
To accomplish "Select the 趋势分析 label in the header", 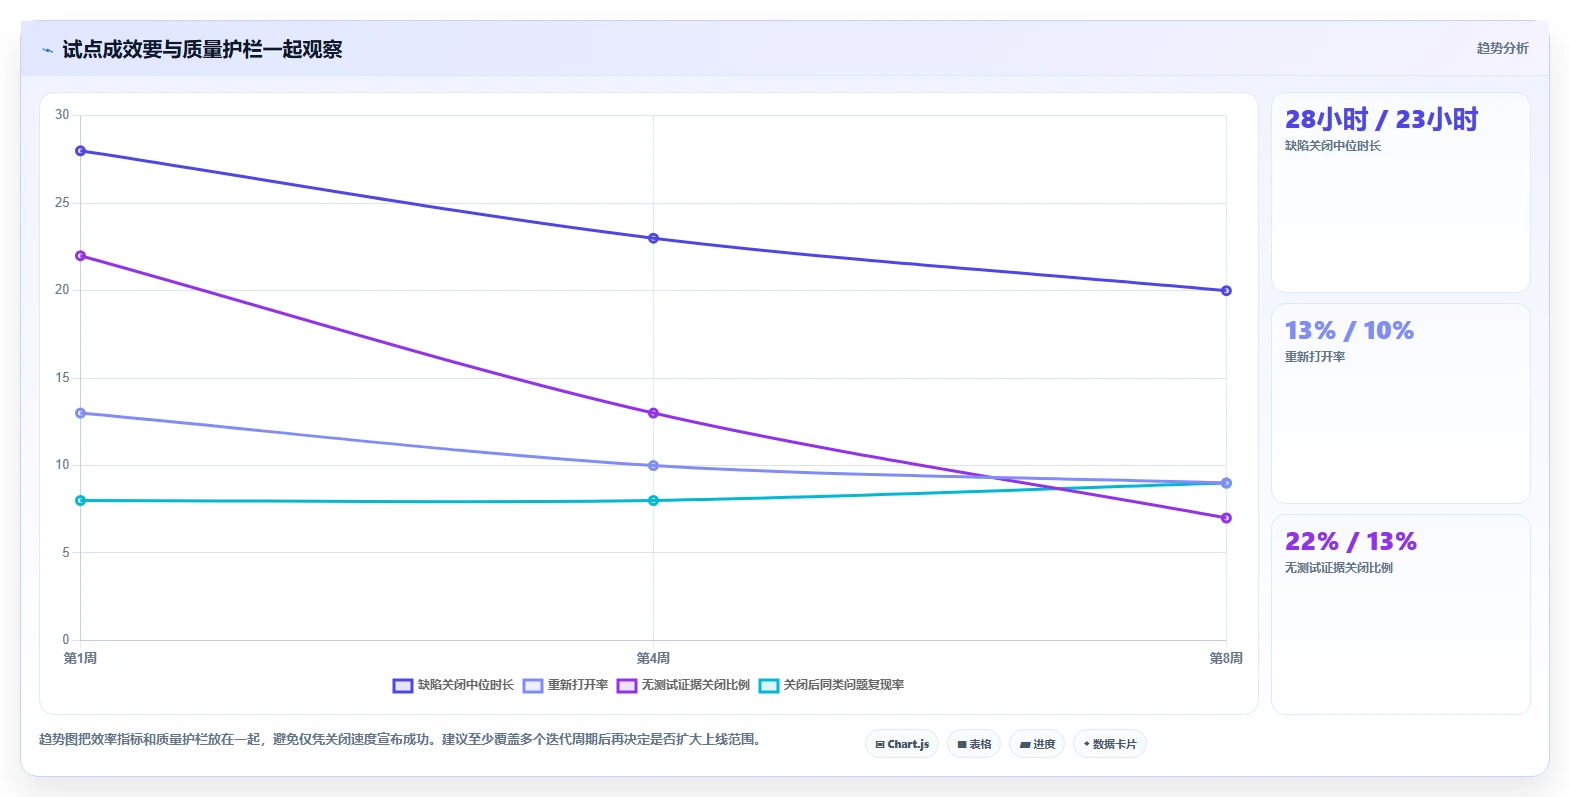I will point(1502,48).
